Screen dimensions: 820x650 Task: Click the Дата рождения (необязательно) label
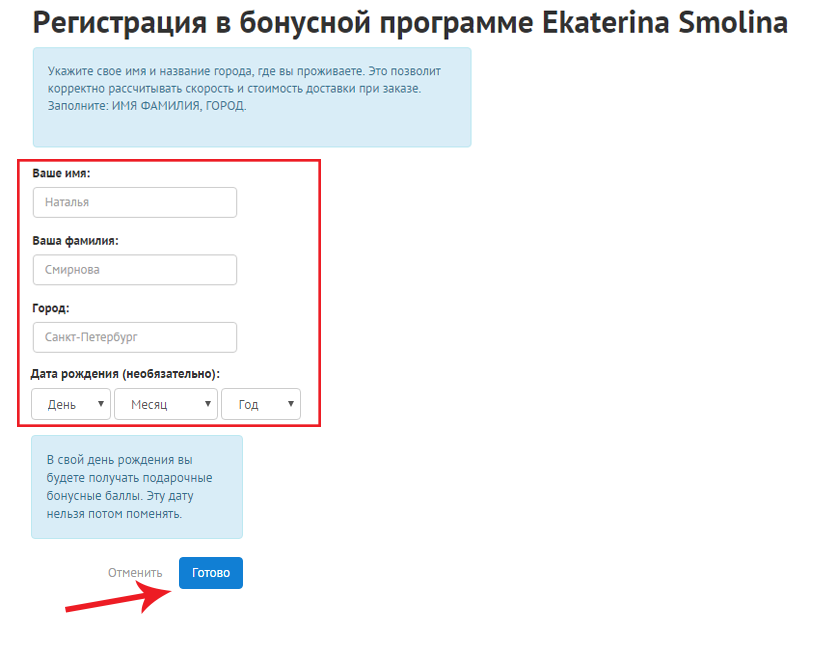click(126, 374)
